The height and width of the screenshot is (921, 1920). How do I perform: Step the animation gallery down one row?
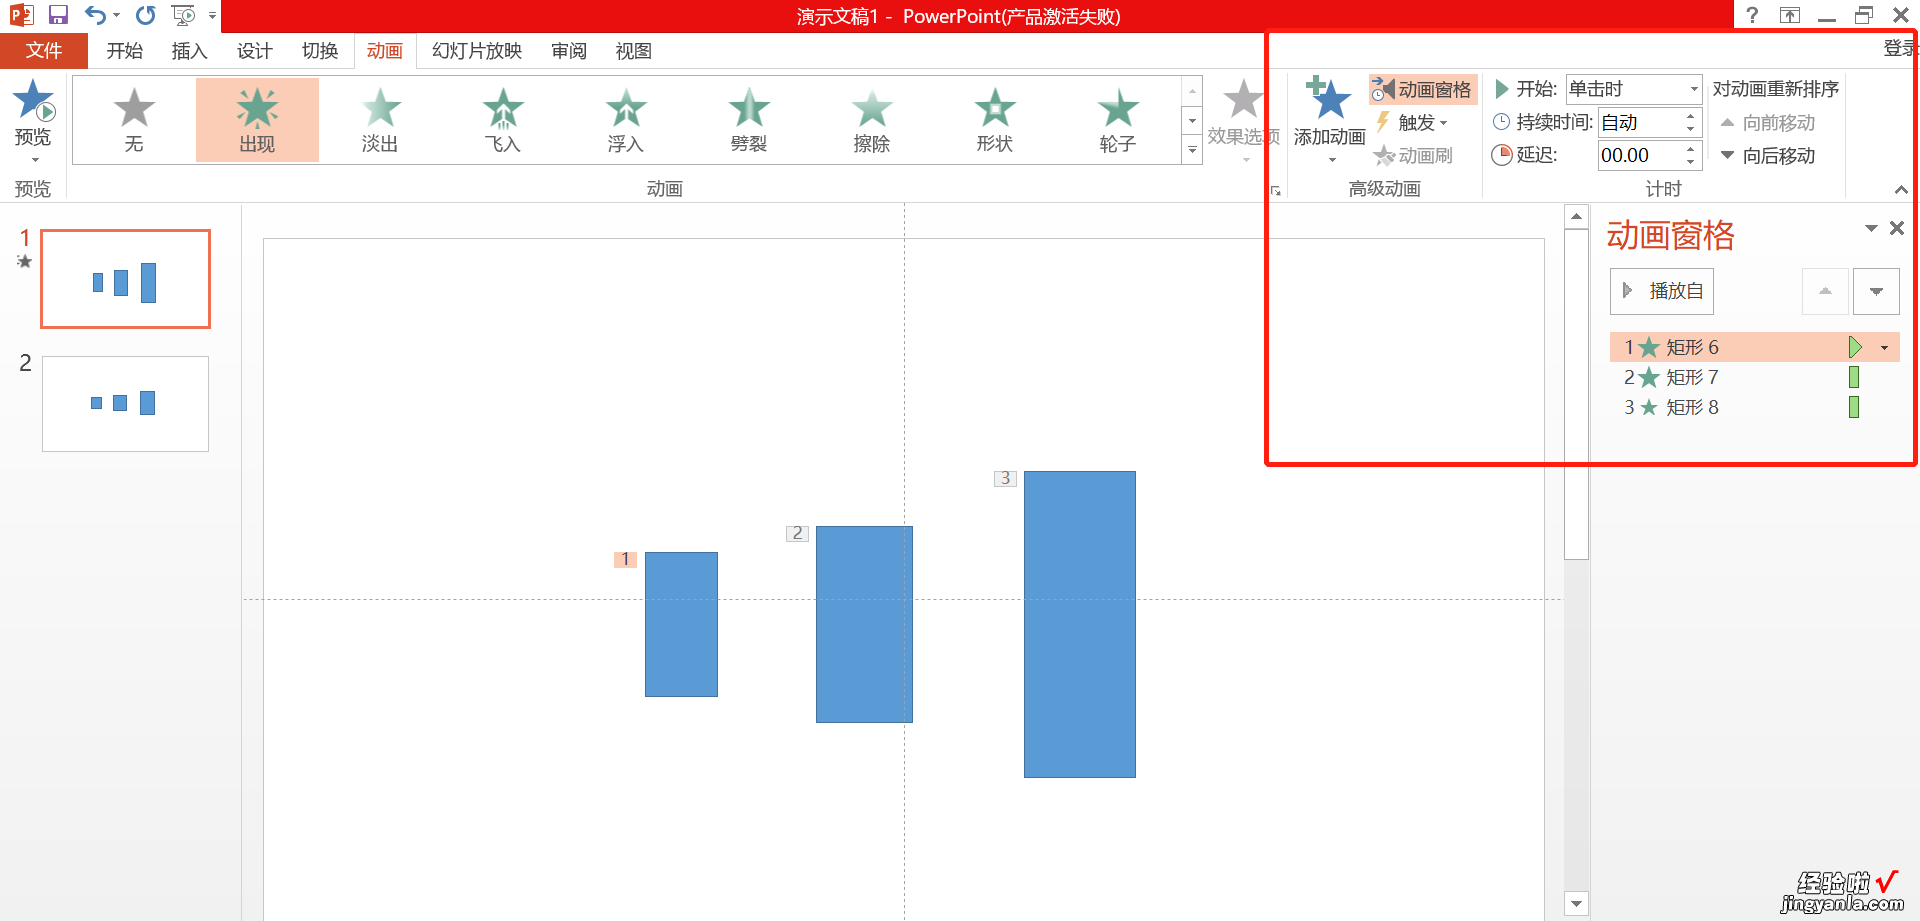[x=1192, y=121]
